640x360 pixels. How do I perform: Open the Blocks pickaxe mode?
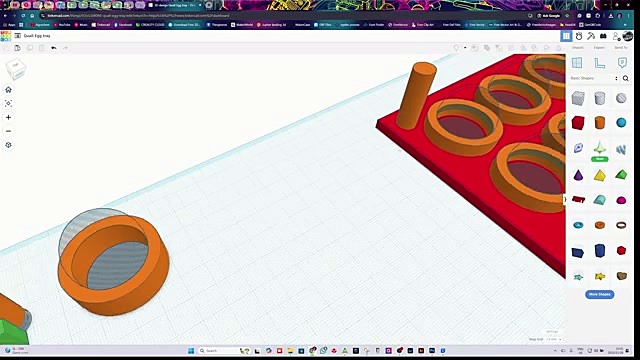pyautogui.click(x=591, y=36)
